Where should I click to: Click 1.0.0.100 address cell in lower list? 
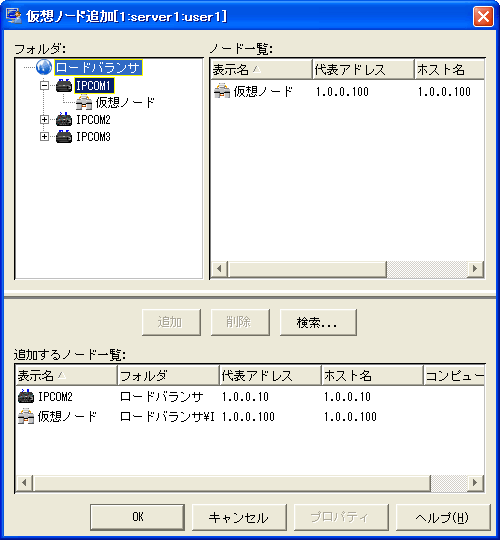248,417
